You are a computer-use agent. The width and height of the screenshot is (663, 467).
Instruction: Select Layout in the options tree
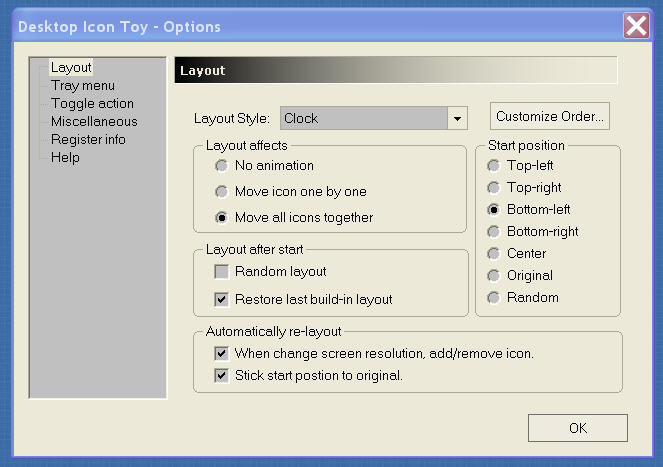pos(71,67)
